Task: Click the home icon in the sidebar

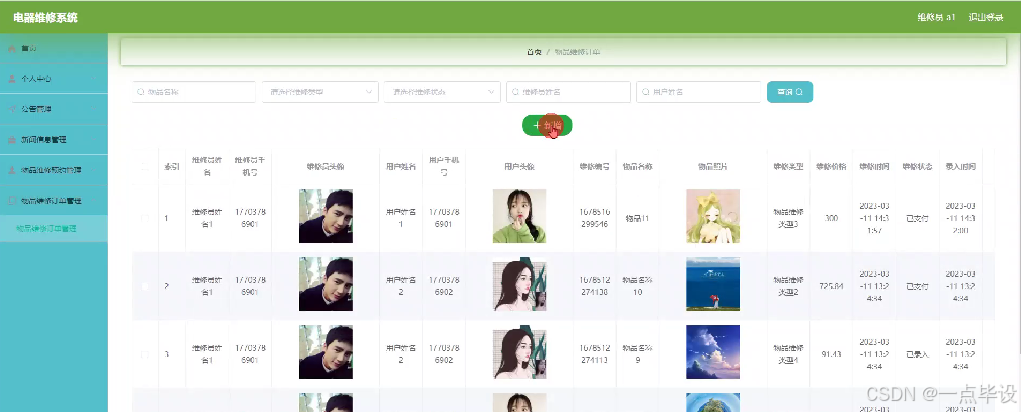Action: pyautogui.click(x=11, y=49)
